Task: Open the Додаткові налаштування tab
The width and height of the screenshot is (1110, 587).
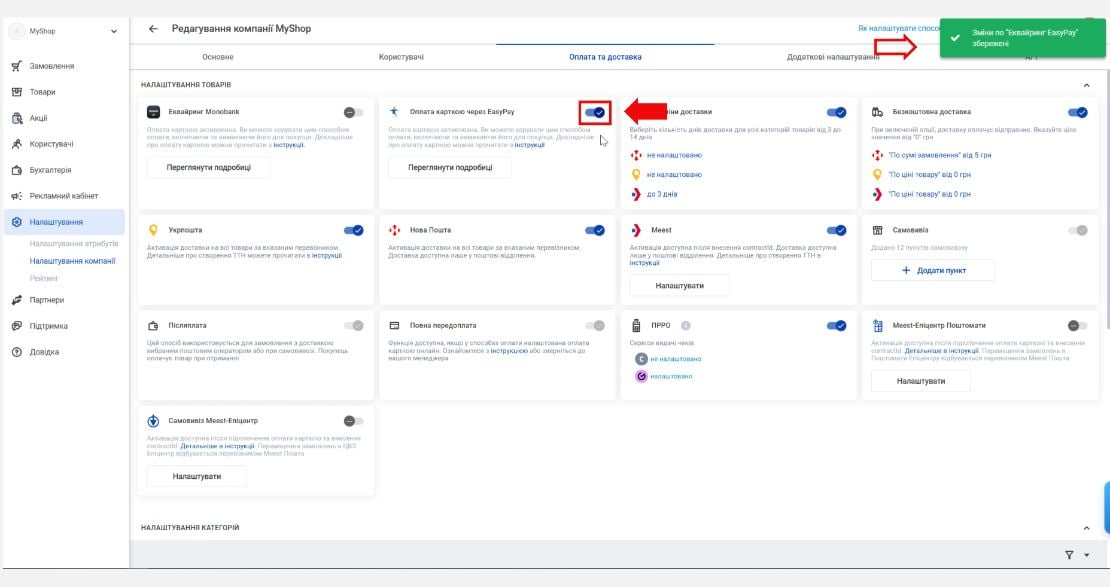Action: coord(833,57)
